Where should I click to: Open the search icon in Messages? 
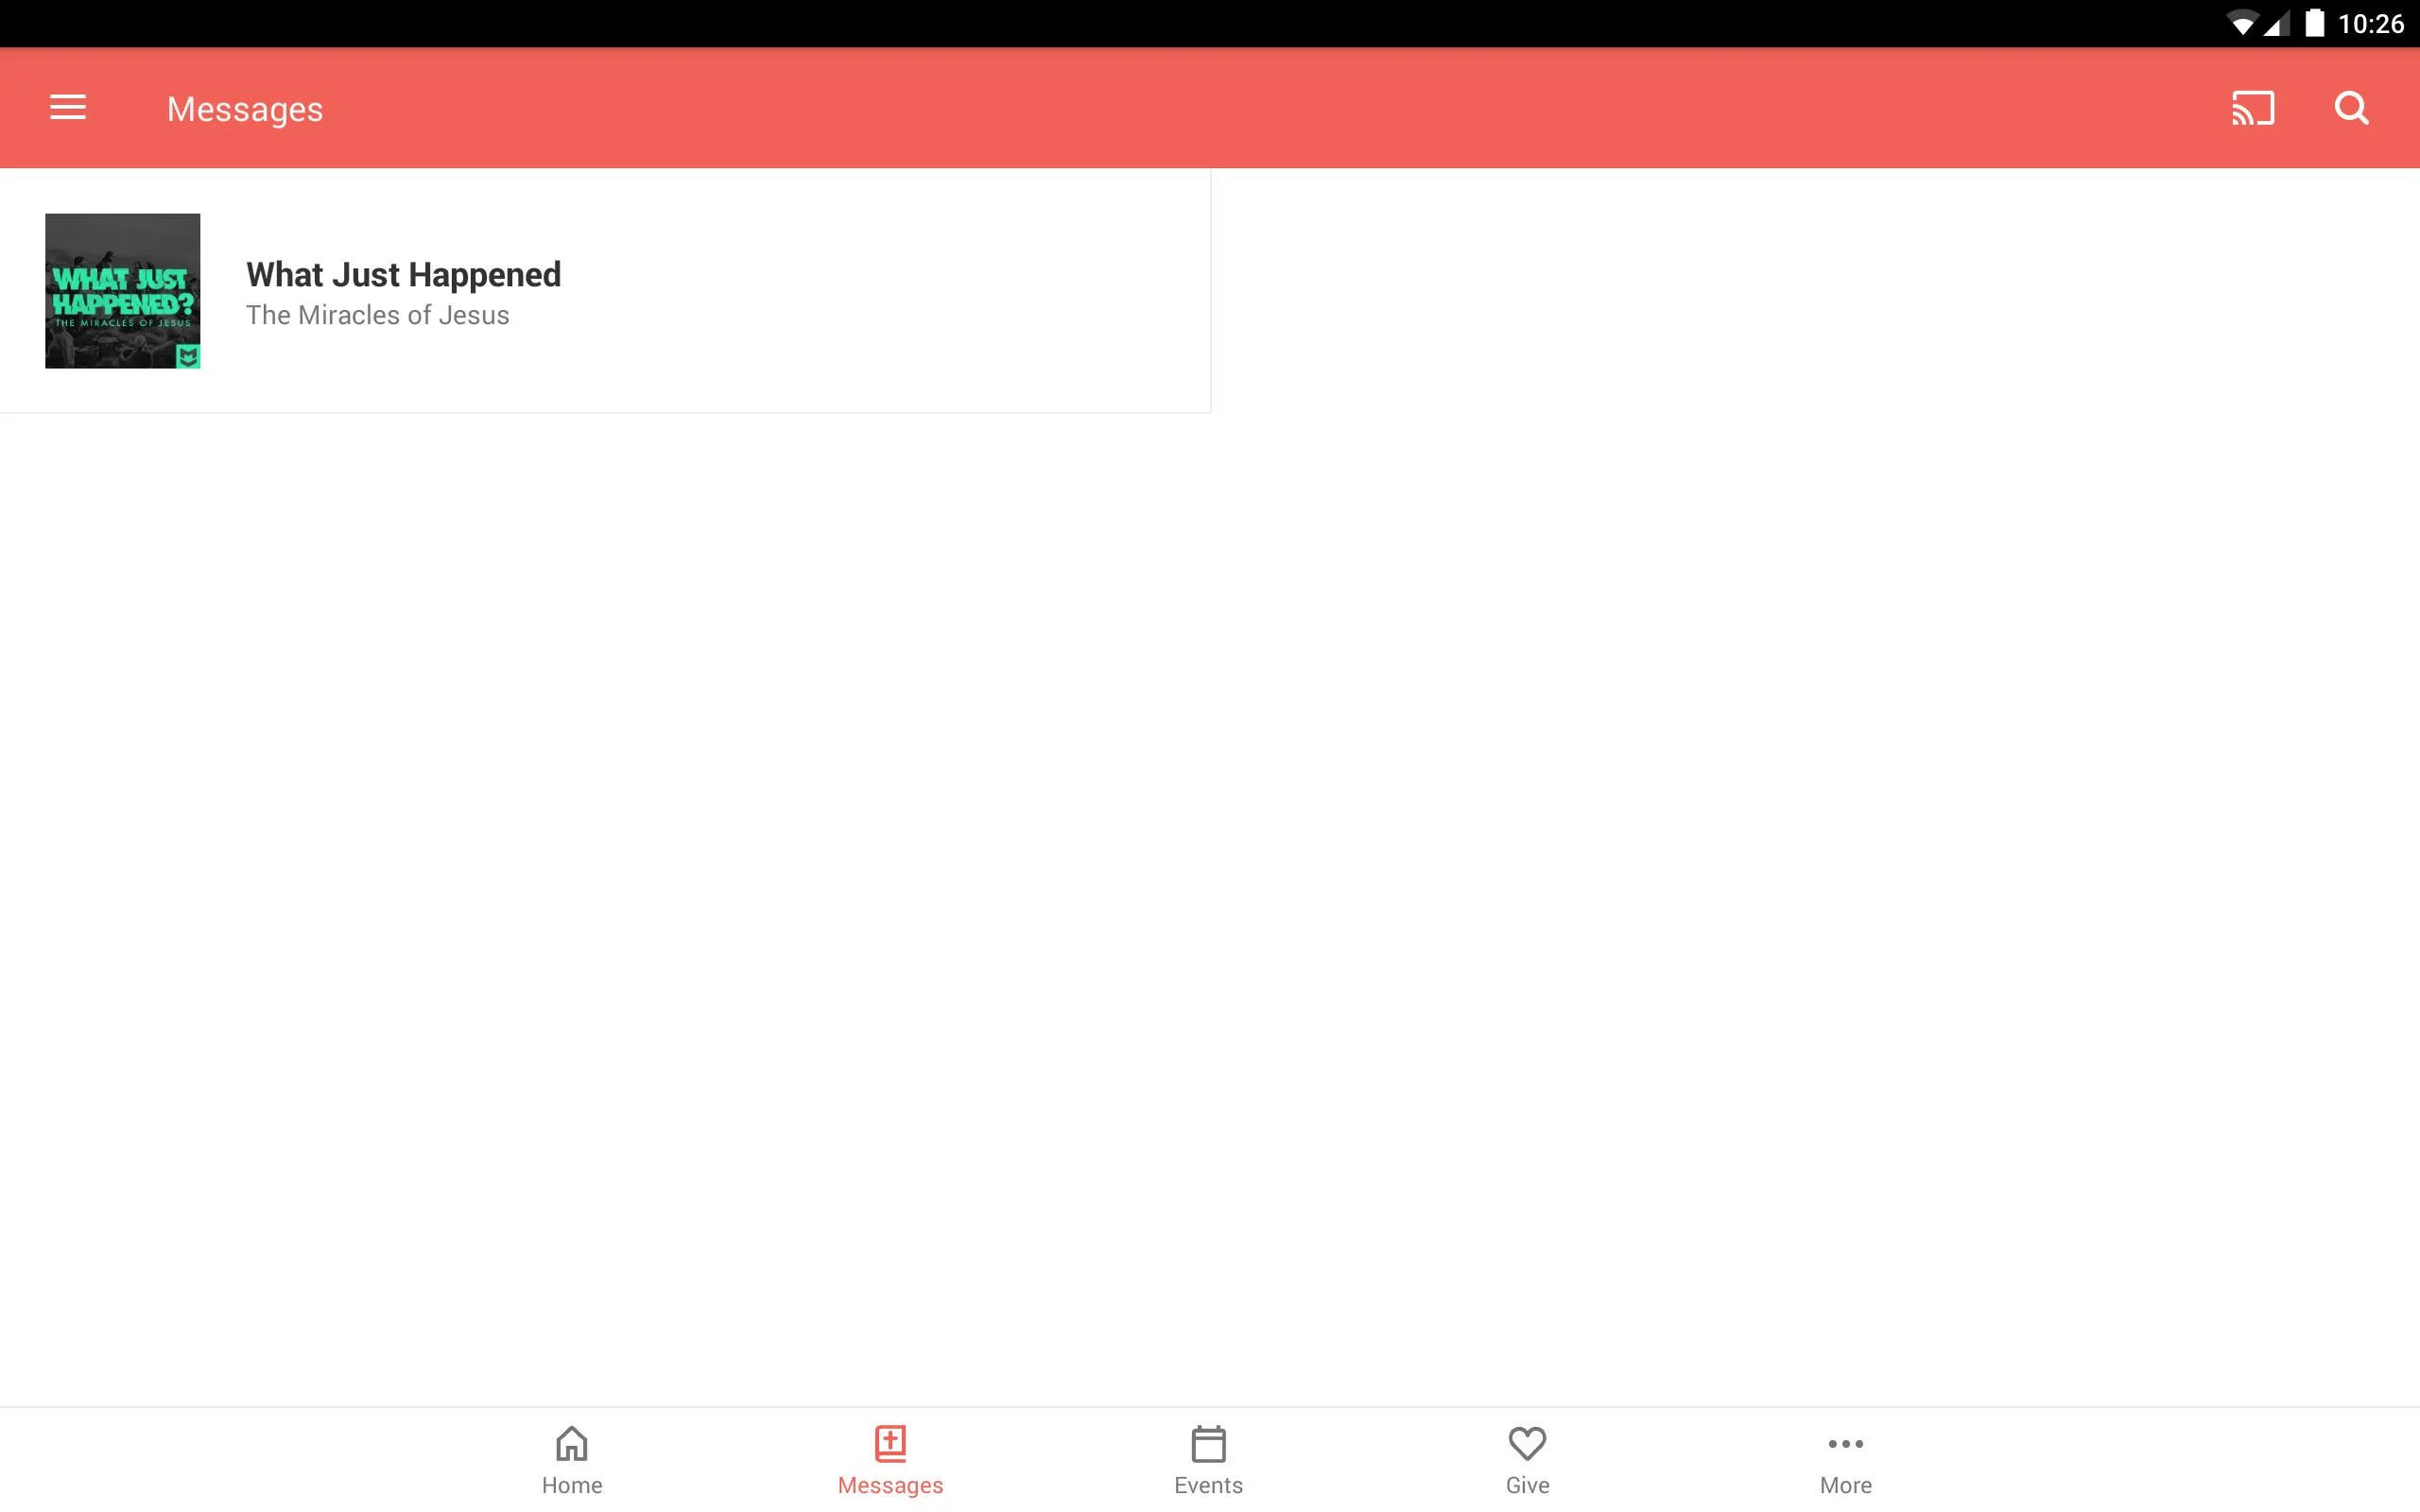(2352, 108)
